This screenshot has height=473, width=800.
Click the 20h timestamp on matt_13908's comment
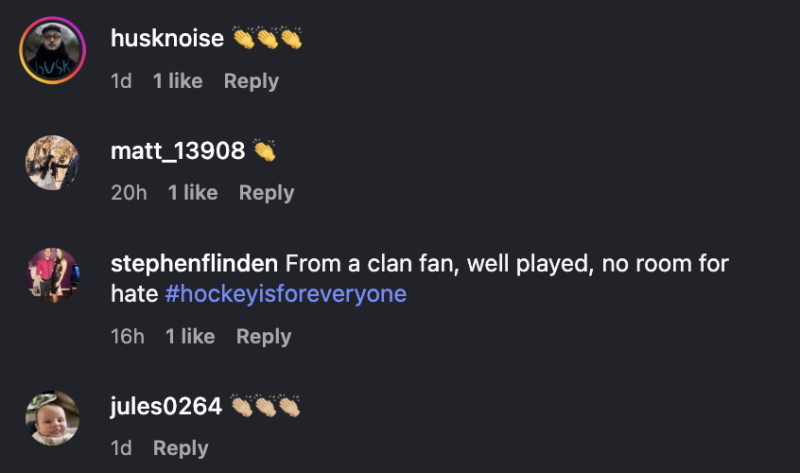pos(128,193)
